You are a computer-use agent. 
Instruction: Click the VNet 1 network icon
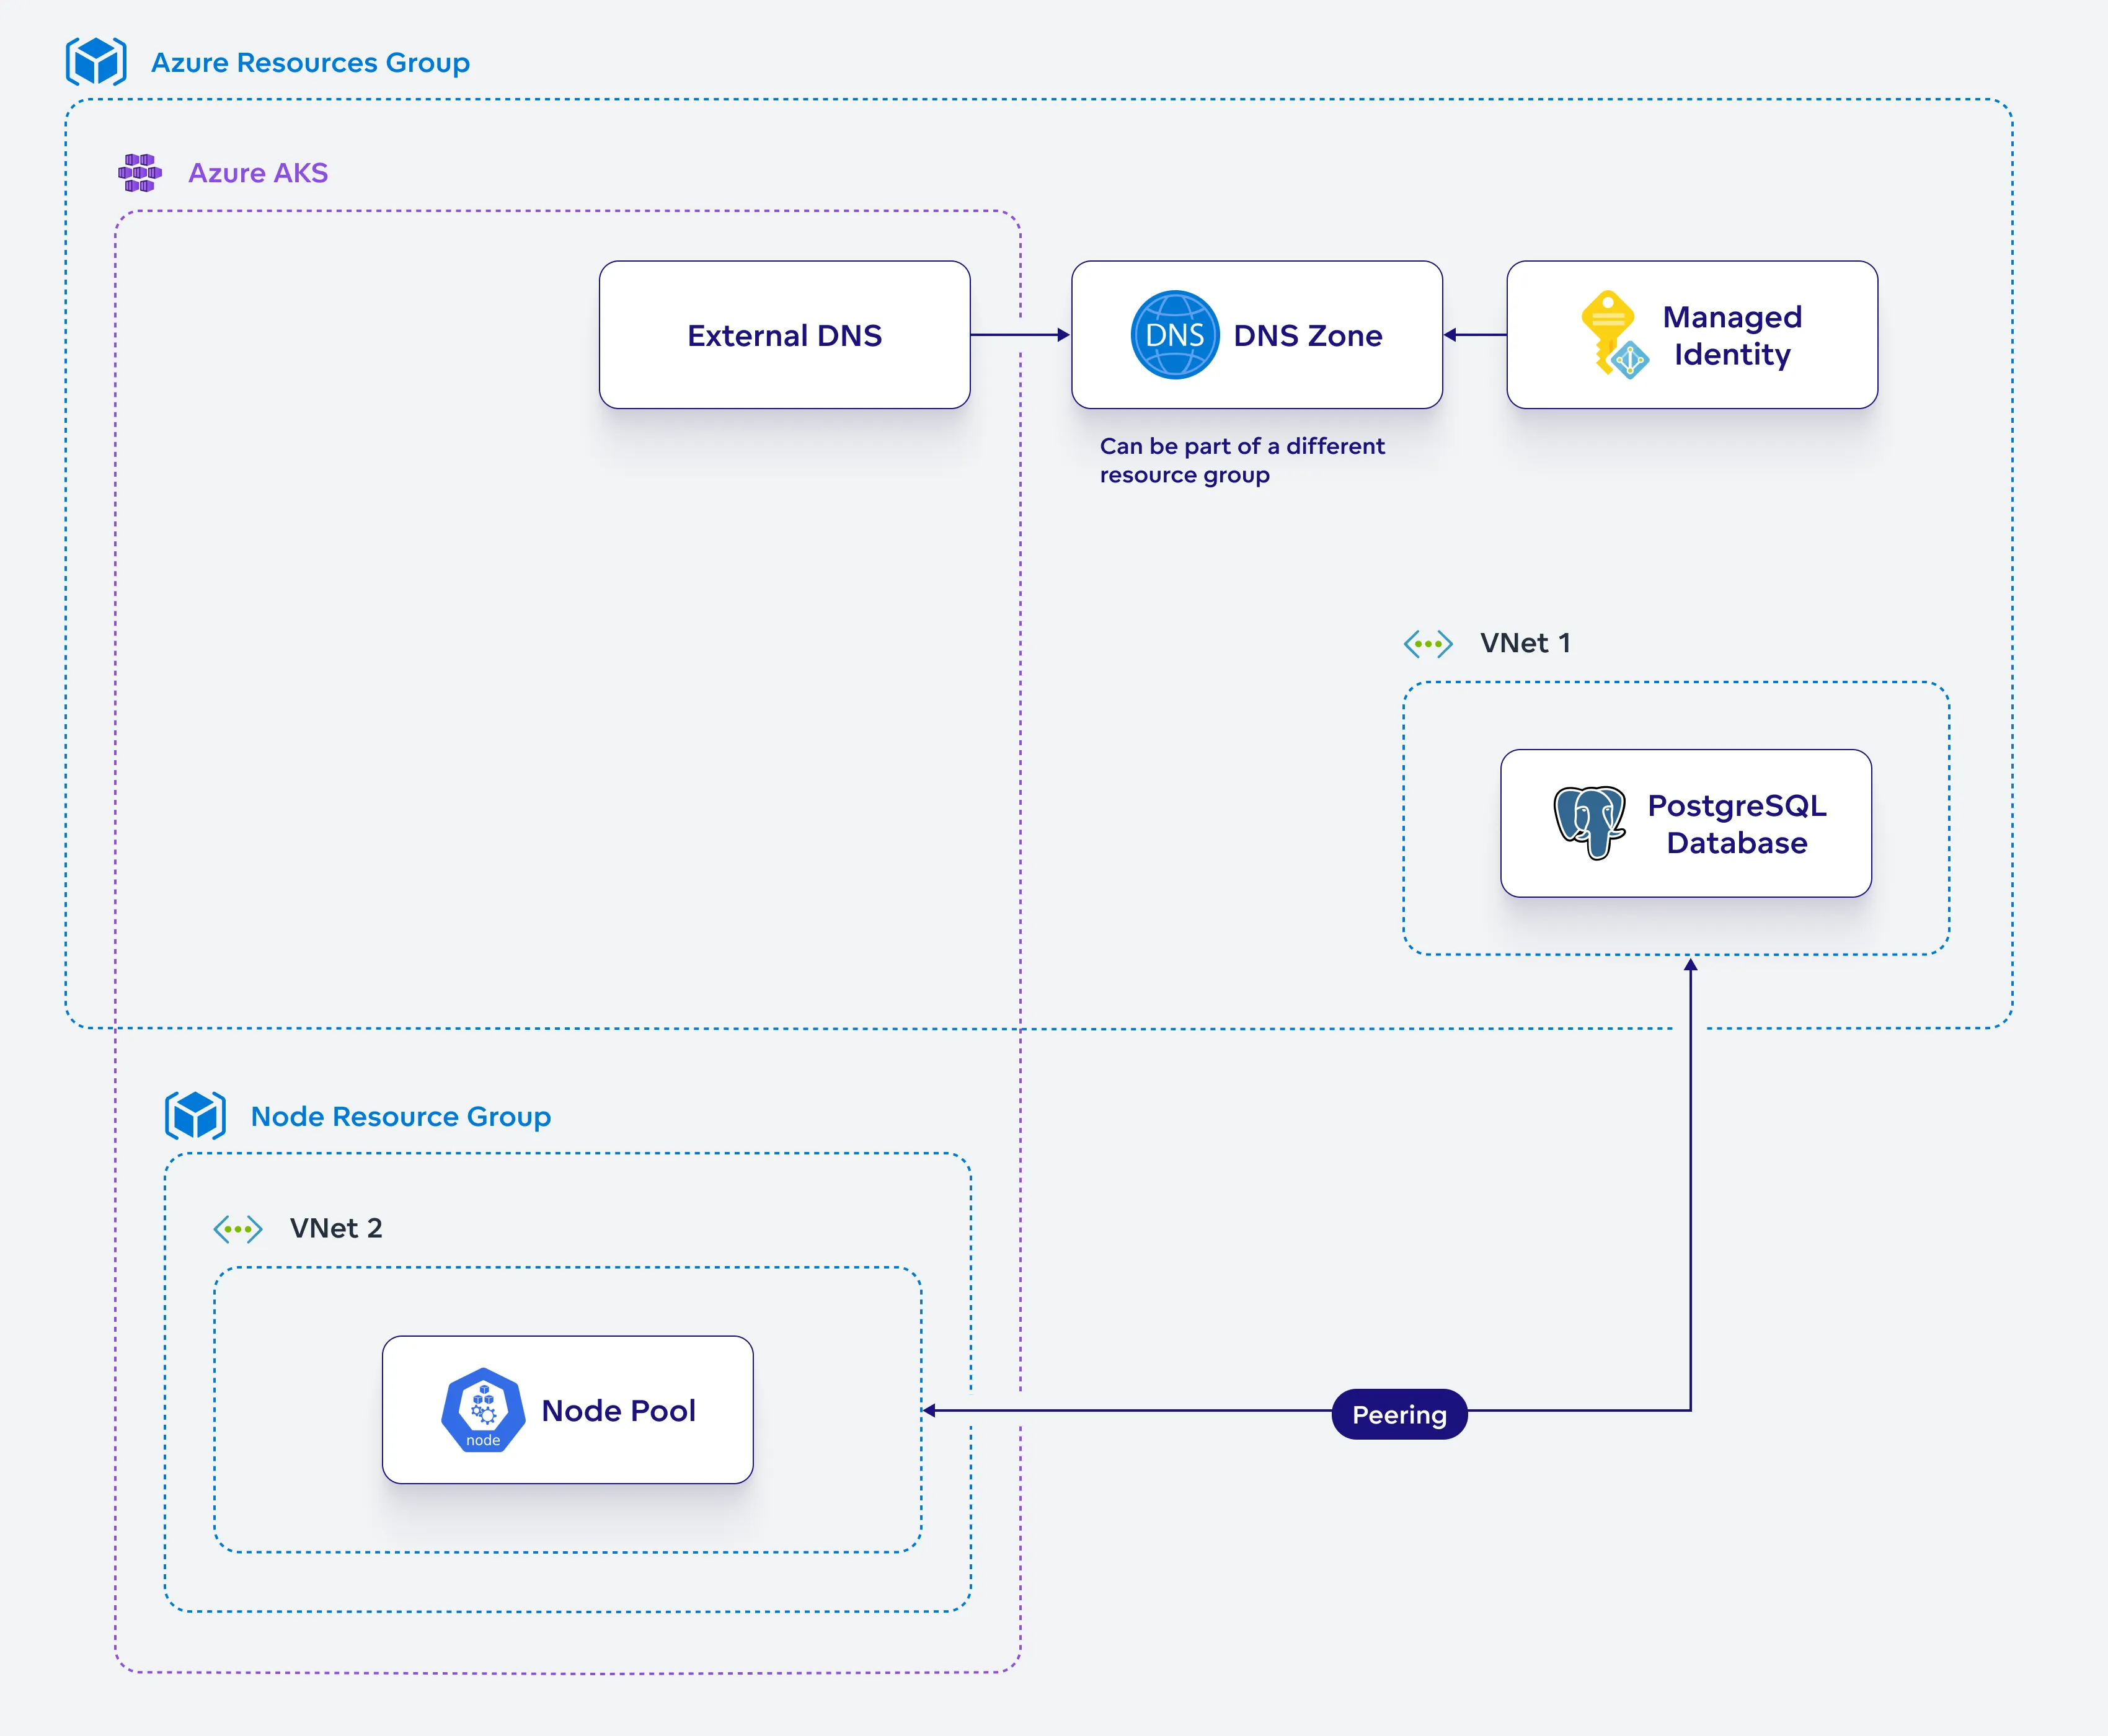[1428, 644]
